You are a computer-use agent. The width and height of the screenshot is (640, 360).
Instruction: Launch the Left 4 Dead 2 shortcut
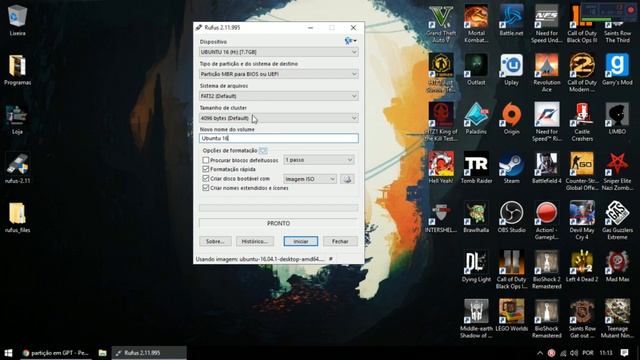click(582, 266)
